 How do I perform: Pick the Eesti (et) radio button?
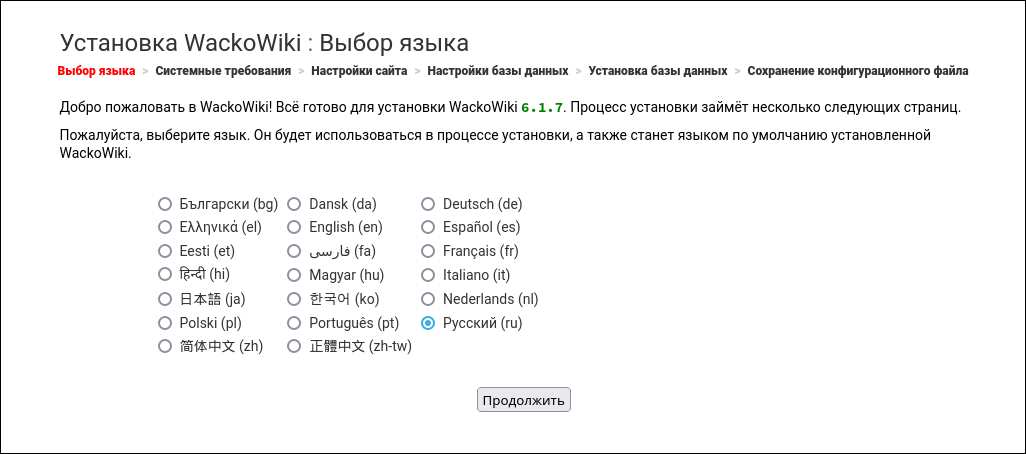[165, 251]
